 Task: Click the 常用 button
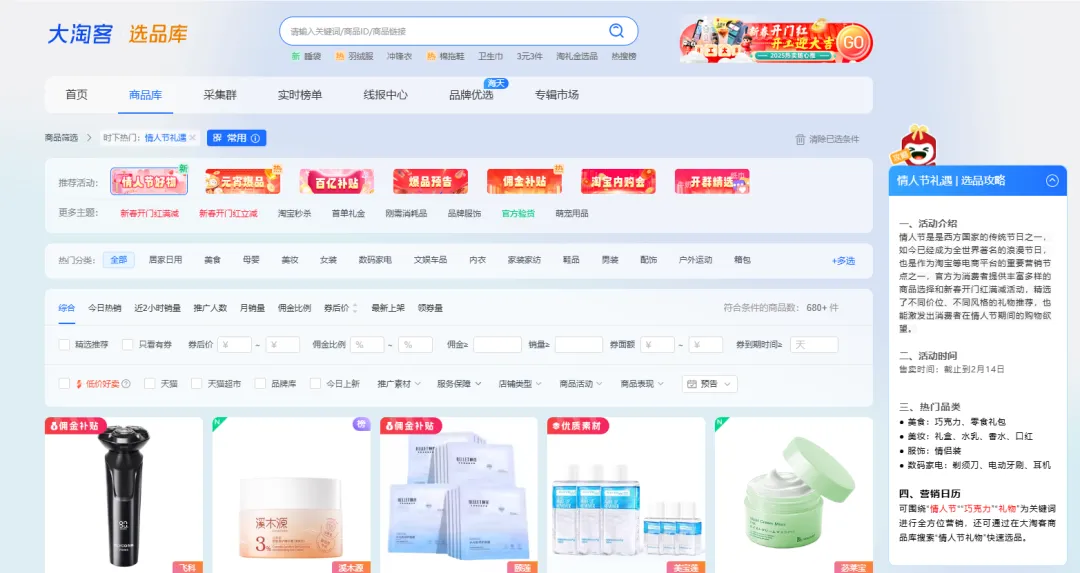pos(236,138)
